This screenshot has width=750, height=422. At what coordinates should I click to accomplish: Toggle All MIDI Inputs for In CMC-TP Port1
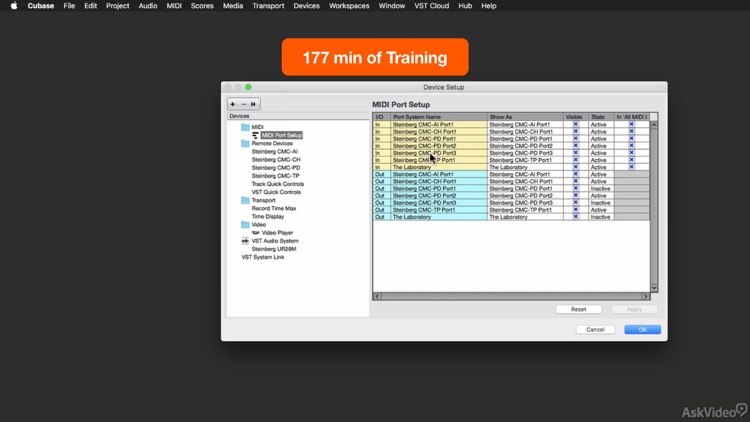pos(631,160)
